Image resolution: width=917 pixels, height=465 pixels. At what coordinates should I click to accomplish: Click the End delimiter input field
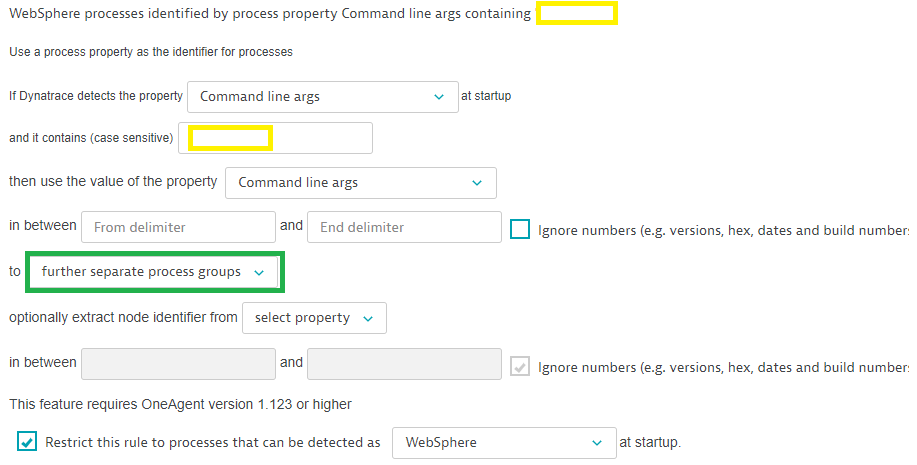coord(404,227)
